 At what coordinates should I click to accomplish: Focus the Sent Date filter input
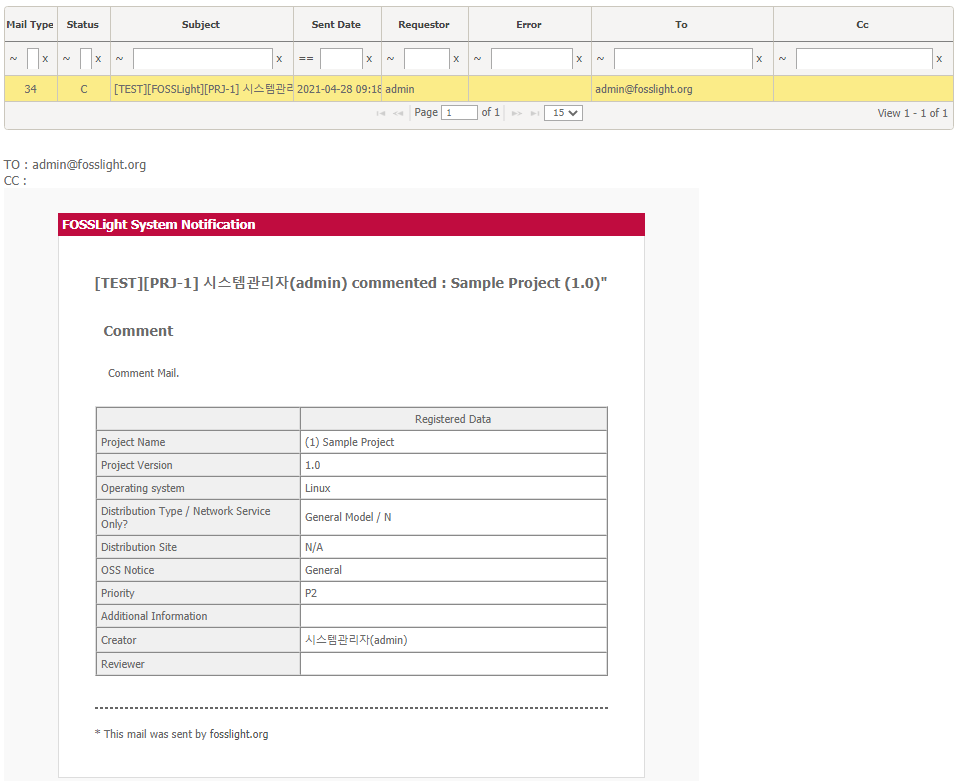click(341, 59)
